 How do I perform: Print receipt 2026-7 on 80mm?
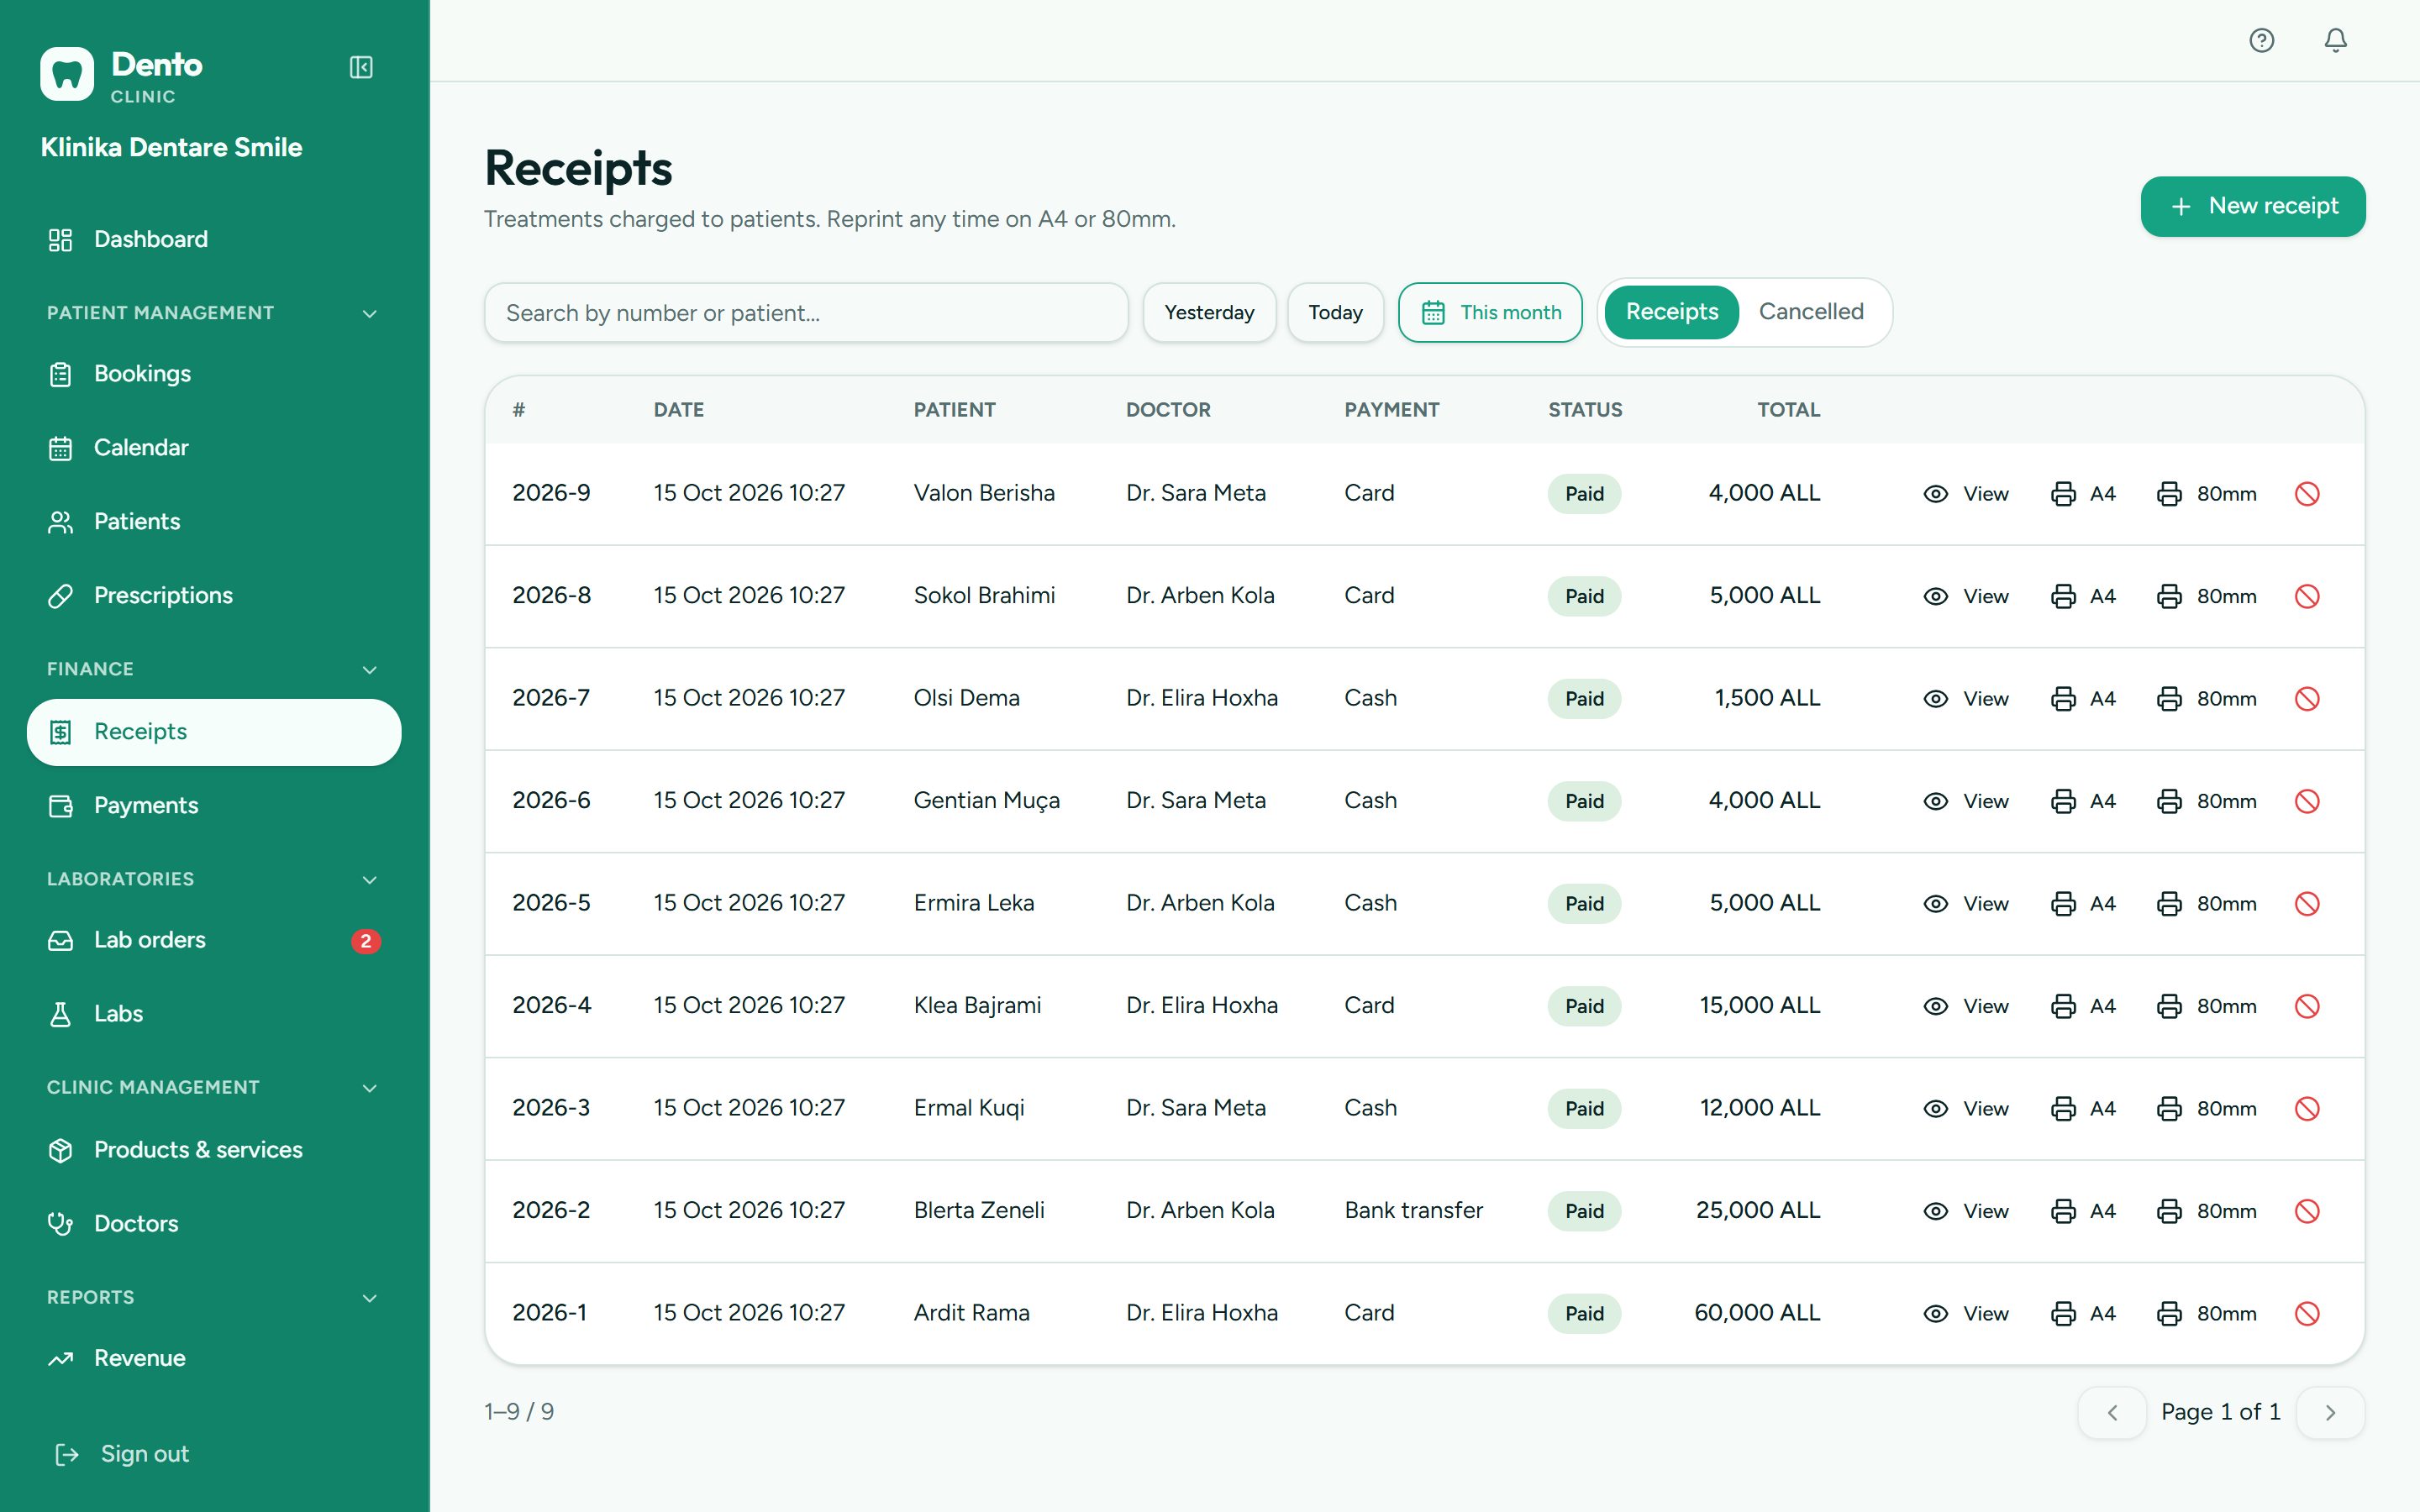[x=2206, y=699]
